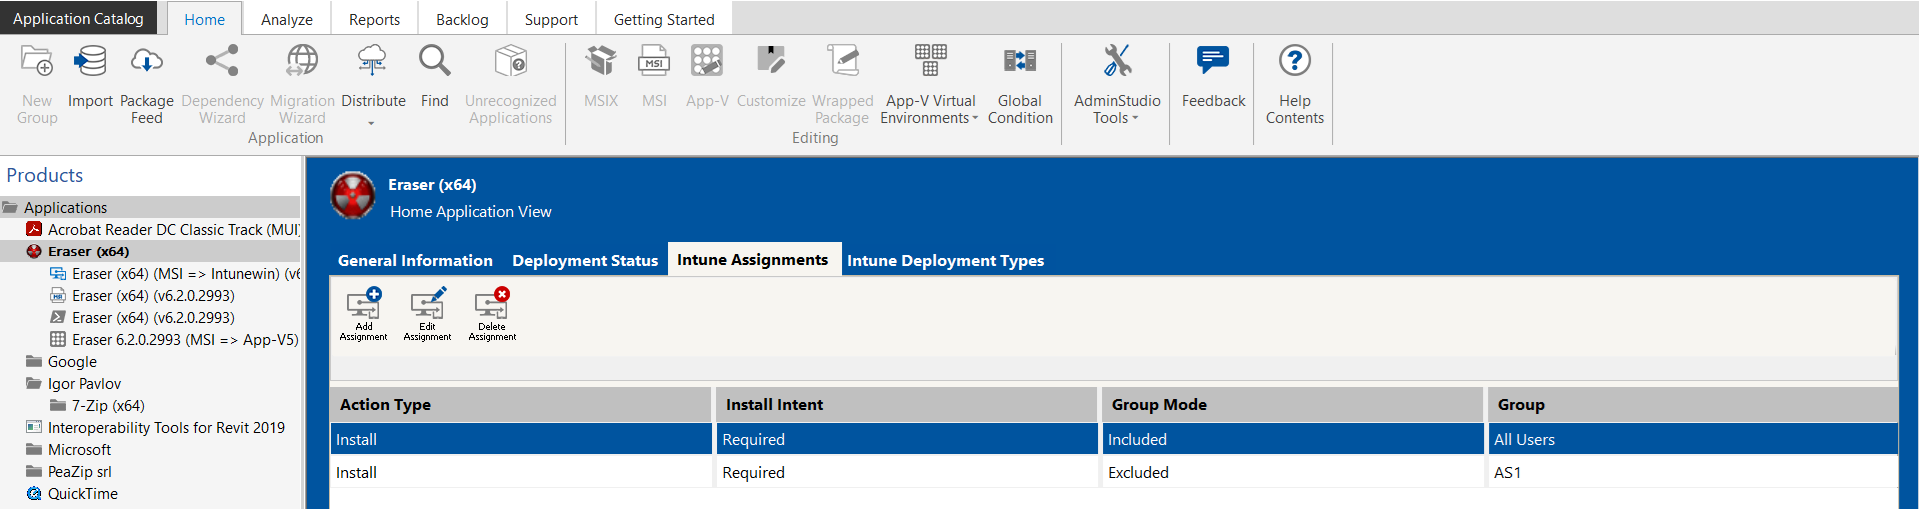Open the Package Feed tool
The height and width of the screenshot is (509, 1919).
tap(146, 62)
